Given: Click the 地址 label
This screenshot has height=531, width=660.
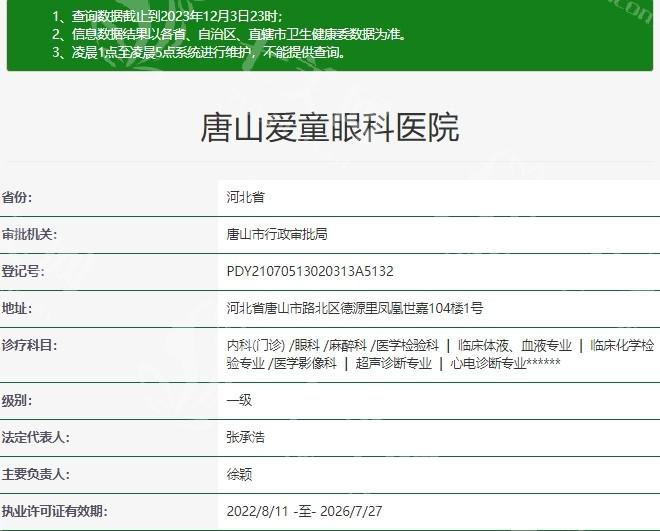Looking at the screenshot, I should (x=17, y=308).
